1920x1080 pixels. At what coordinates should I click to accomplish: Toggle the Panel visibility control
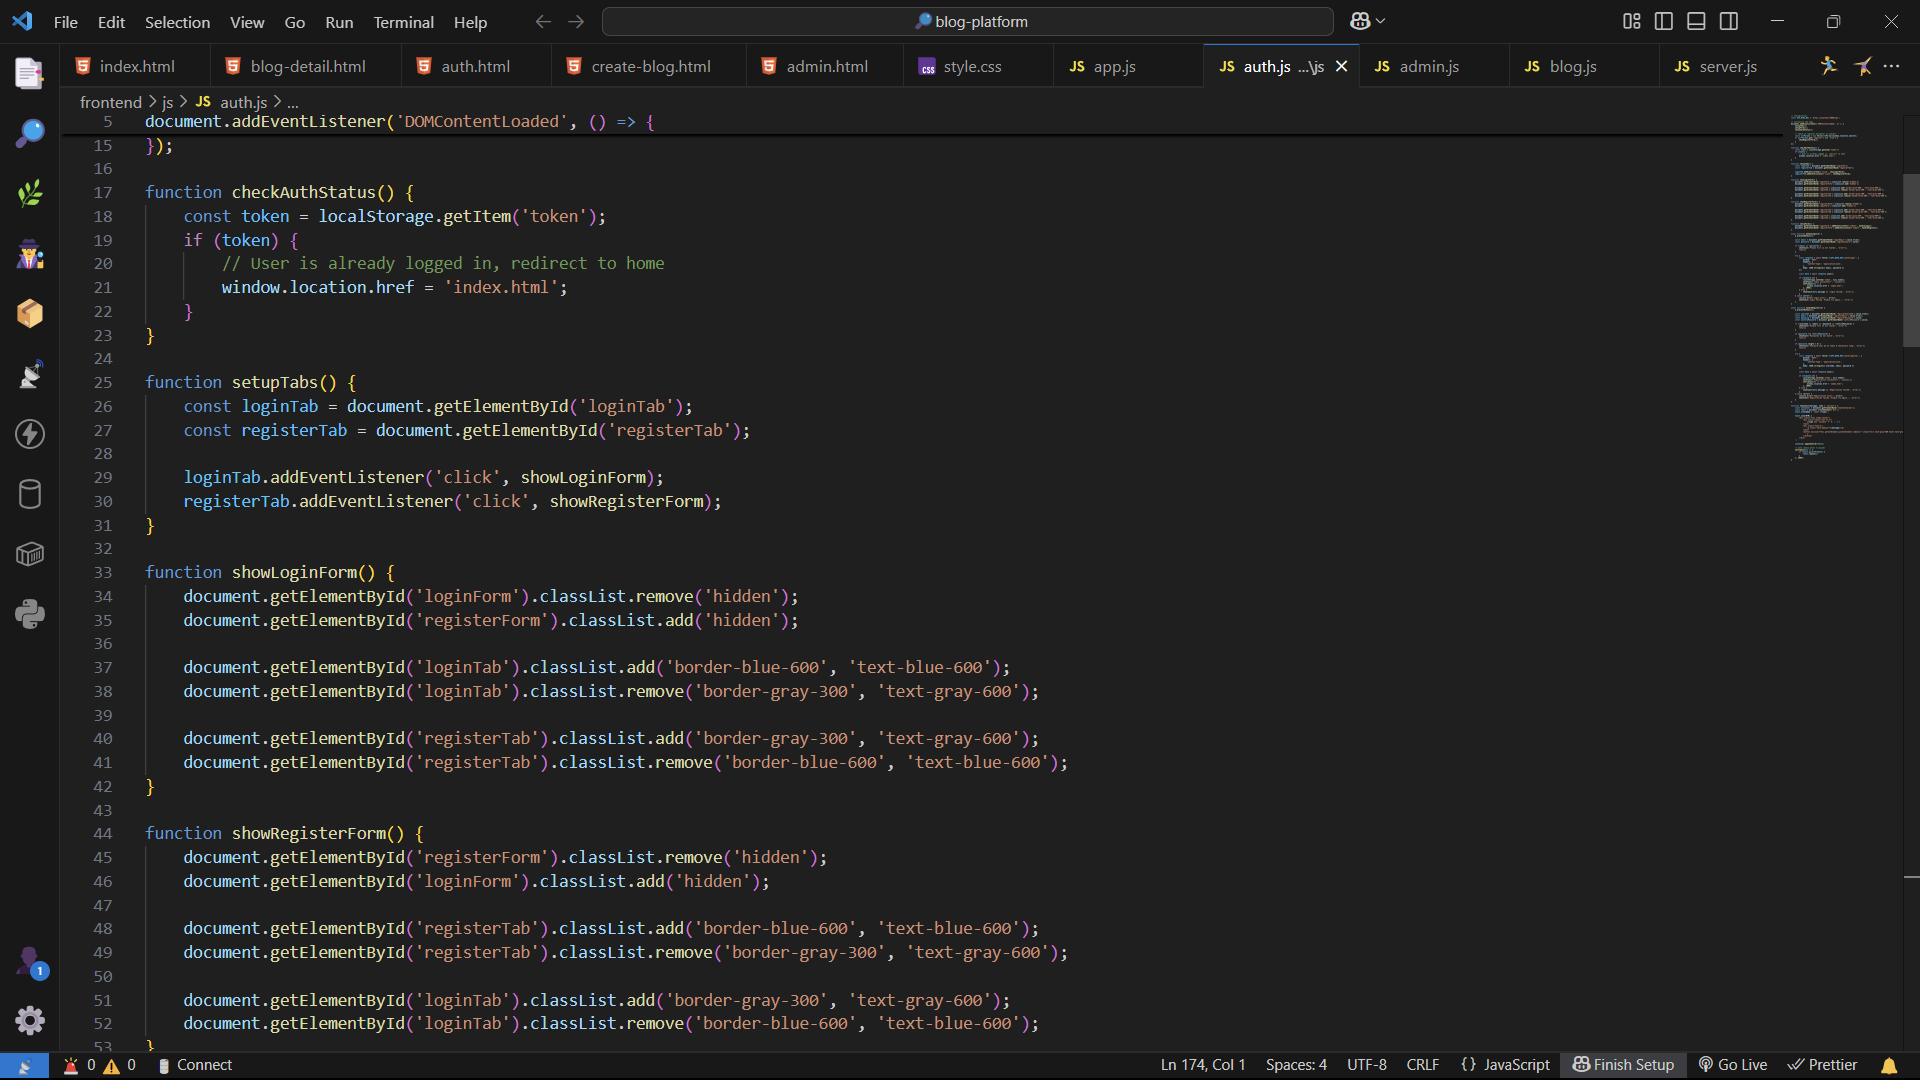point(1696,20)
